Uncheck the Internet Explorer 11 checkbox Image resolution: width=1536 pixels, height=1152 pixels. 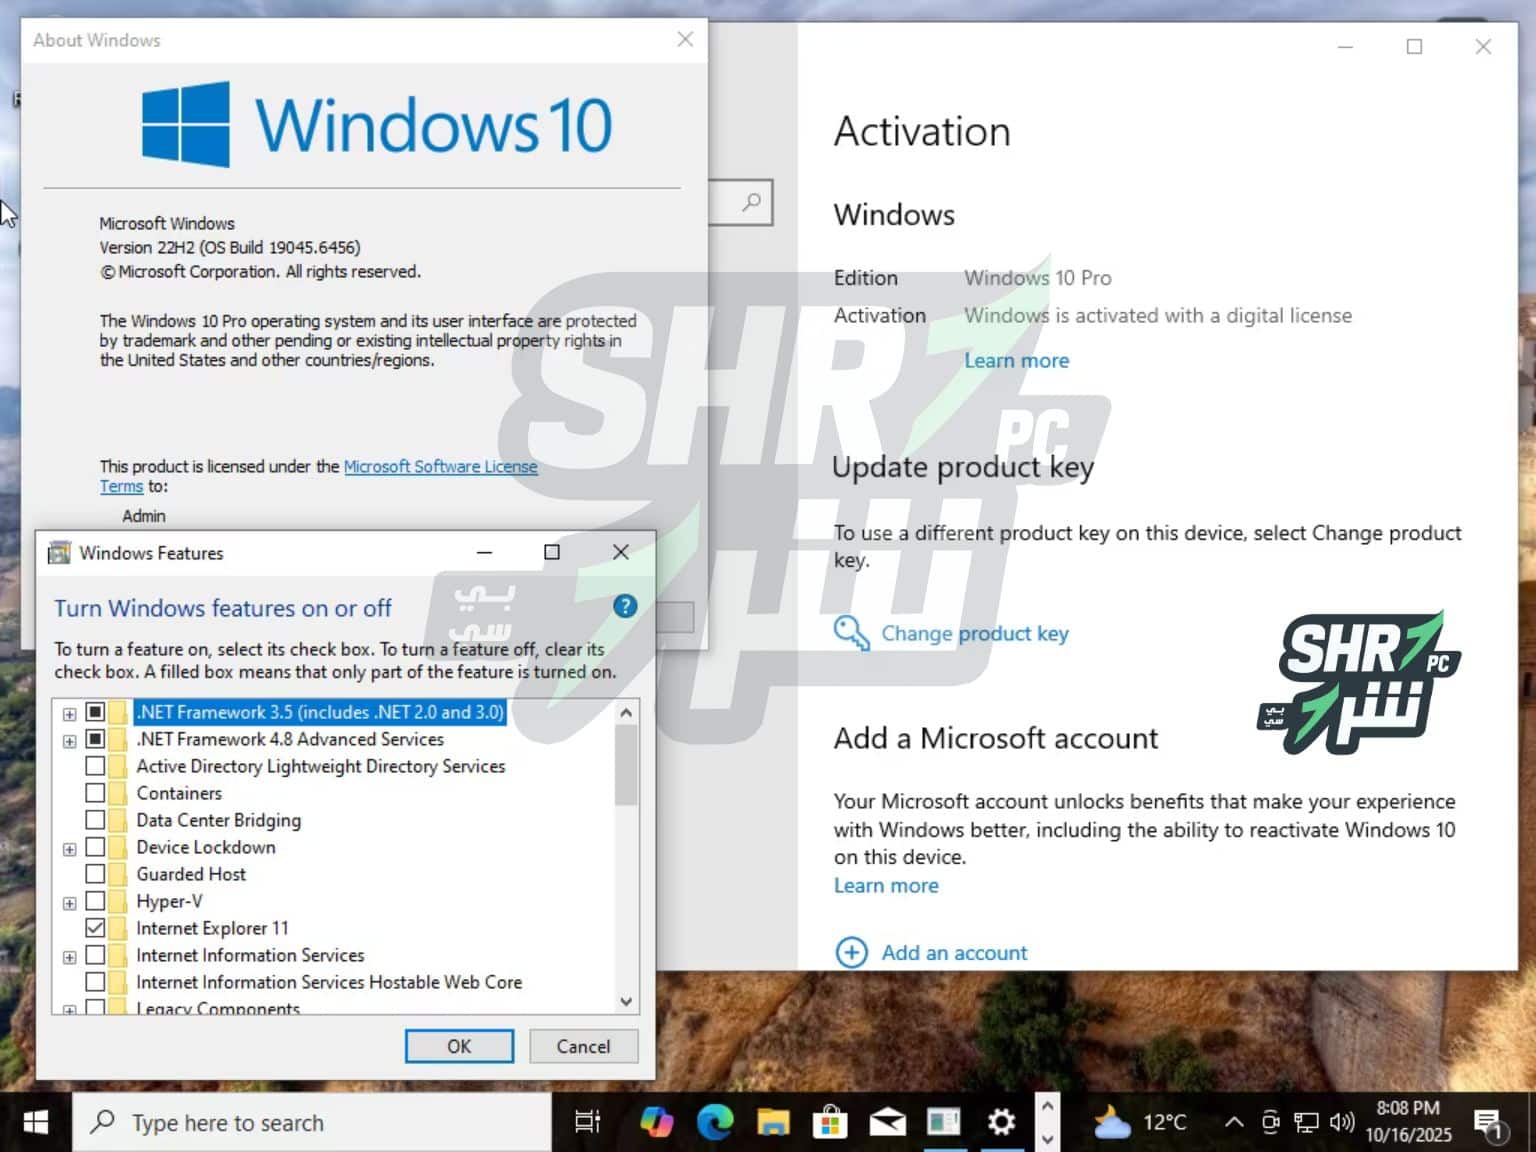pyautogui.click(x=95, y=928)
